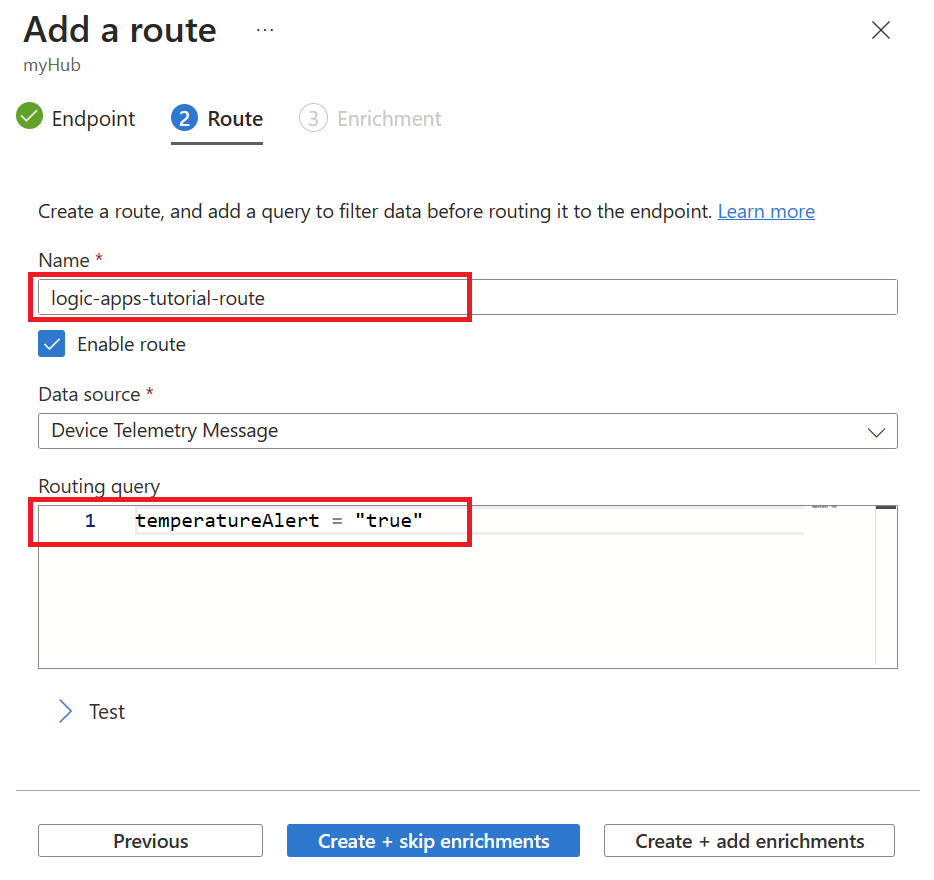Image resolution: width=934 pixels, height=880 pixels.
Task: Click the Data source dropdown chevron
Action: click(878, 431)
